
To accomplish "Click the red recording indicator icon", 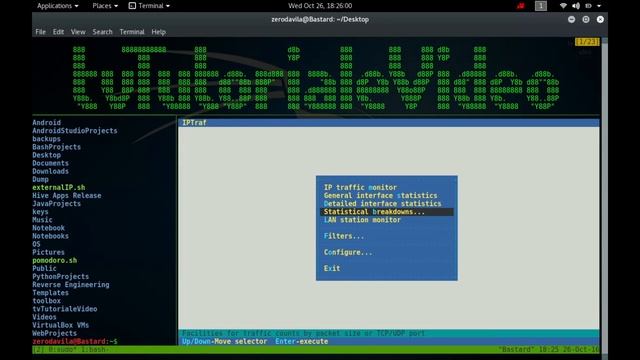I will point(520,6).
